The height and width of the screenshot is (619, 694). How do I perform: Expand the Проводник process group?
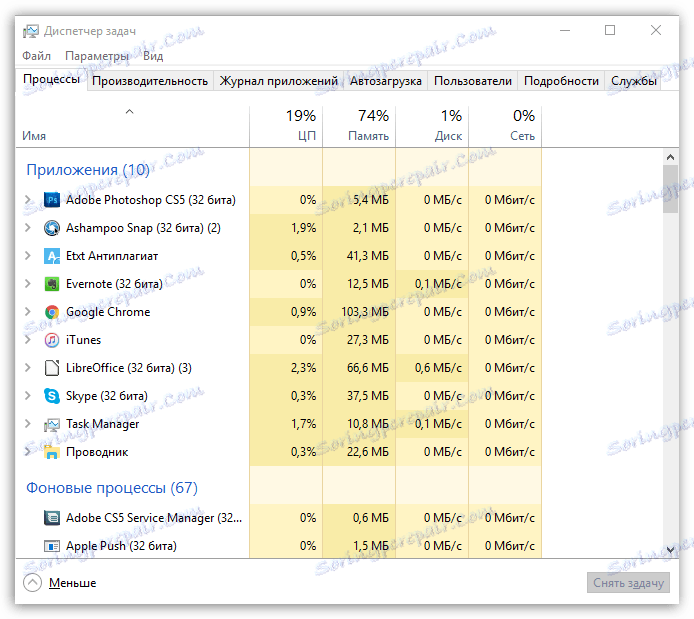(27, 451)
